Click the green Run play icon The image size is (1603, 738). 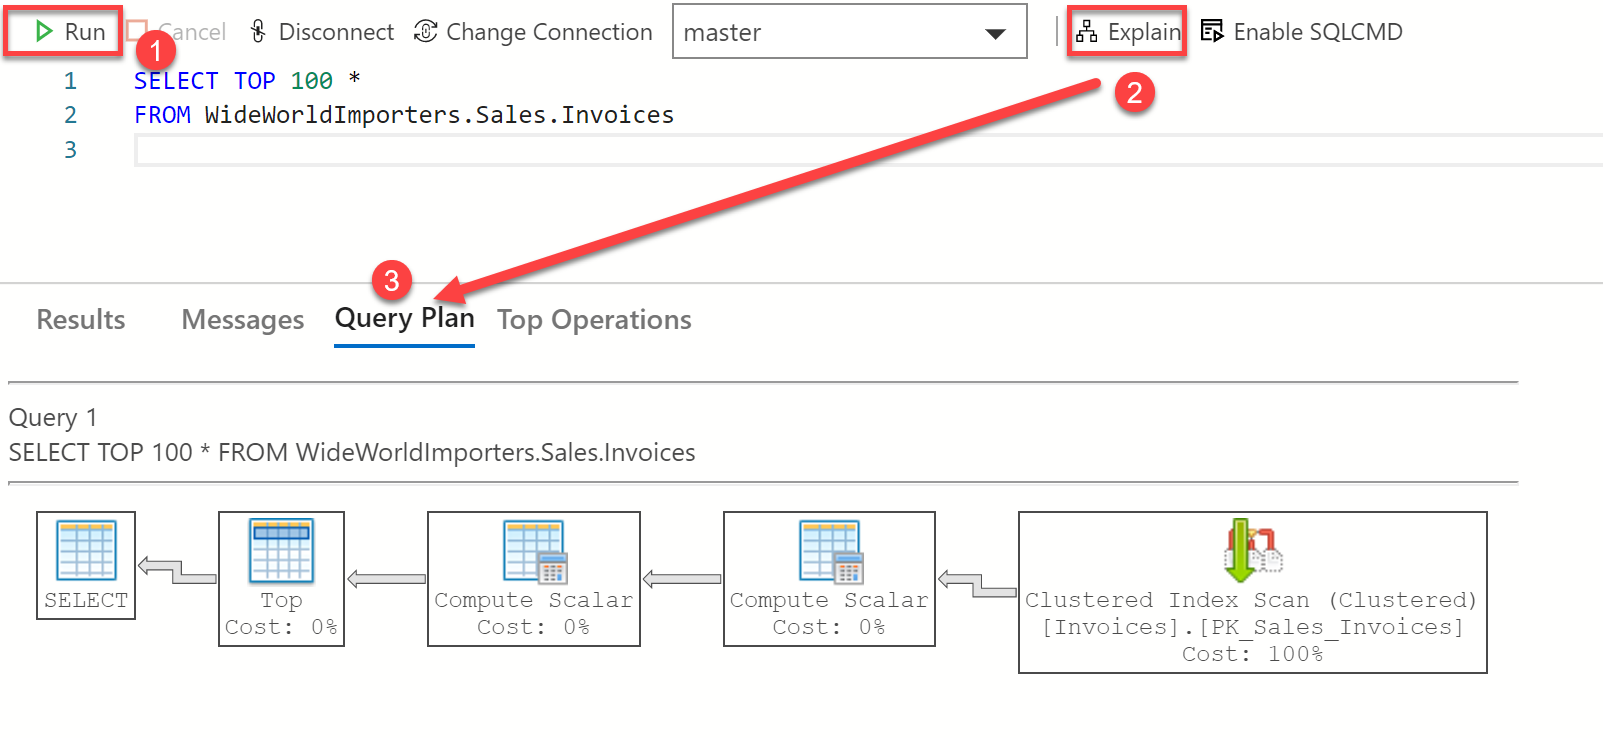click(x=43, y=32)
